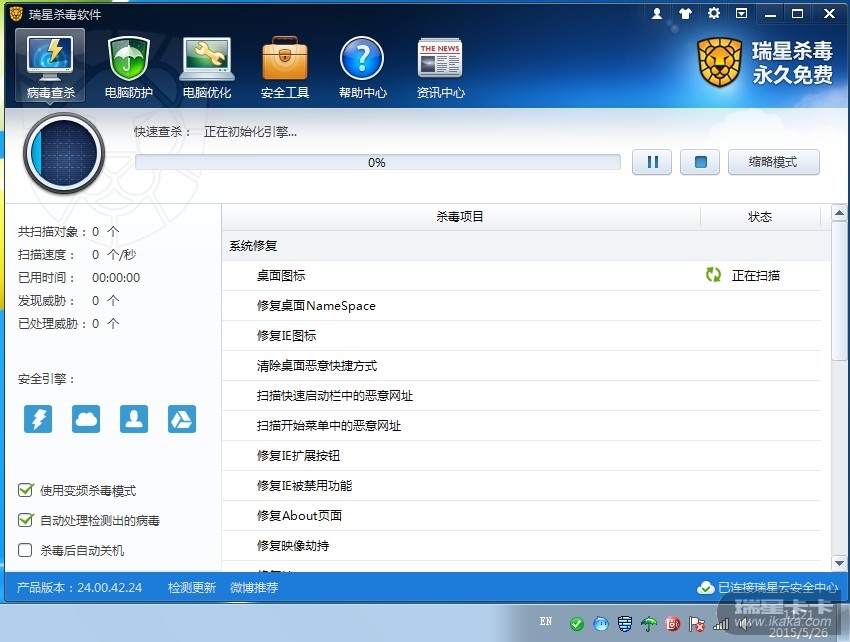The width and height of the screenshot is (850, 642).
Task: Select 修复映像劫持 item
Action: pyautogui.click(x=521, y=545)
